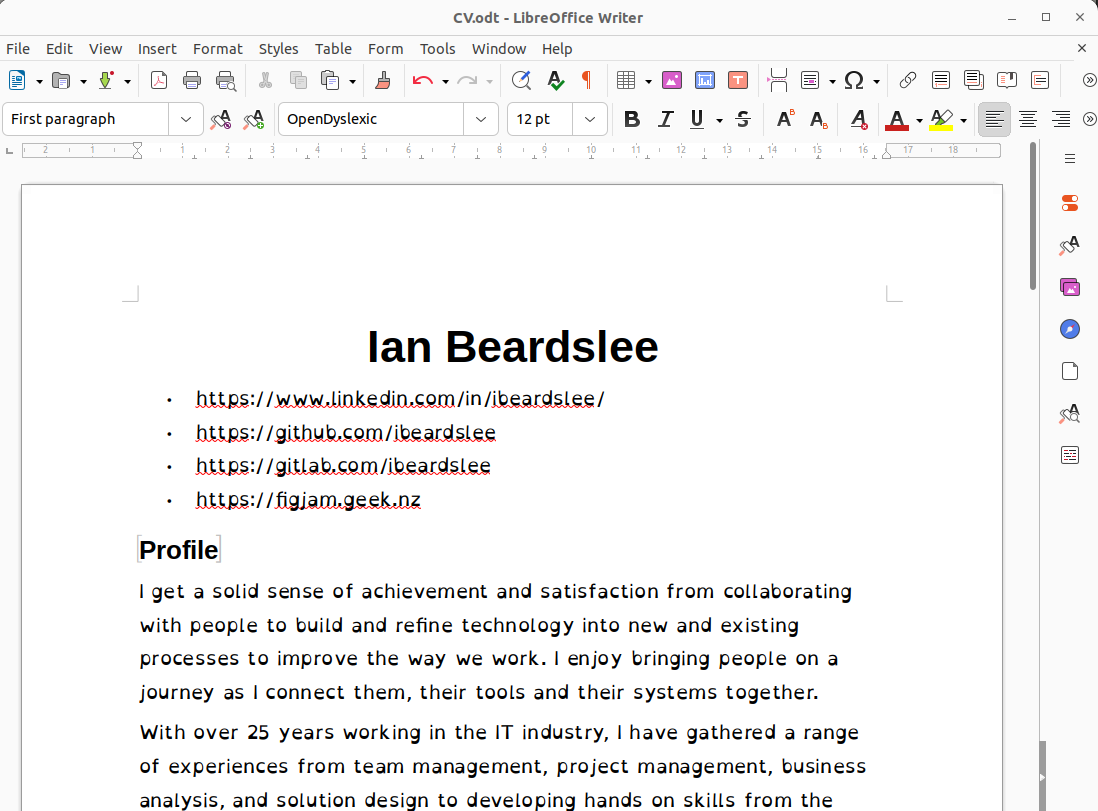Insert an image using the toolbar icon
1098x811 pixels.
coord(672,80)
